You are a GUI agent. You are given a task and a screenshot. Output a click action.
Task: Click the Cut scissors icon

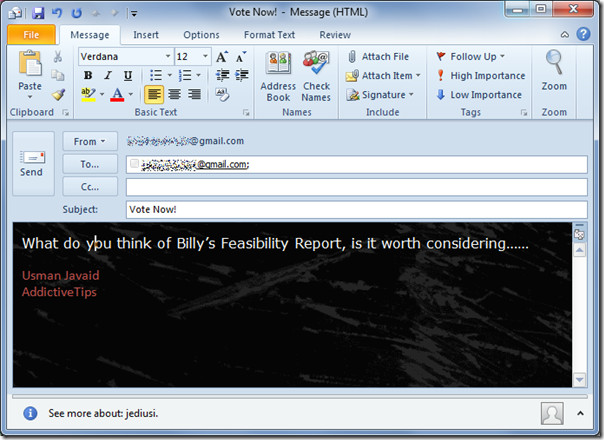click(58, 57)
